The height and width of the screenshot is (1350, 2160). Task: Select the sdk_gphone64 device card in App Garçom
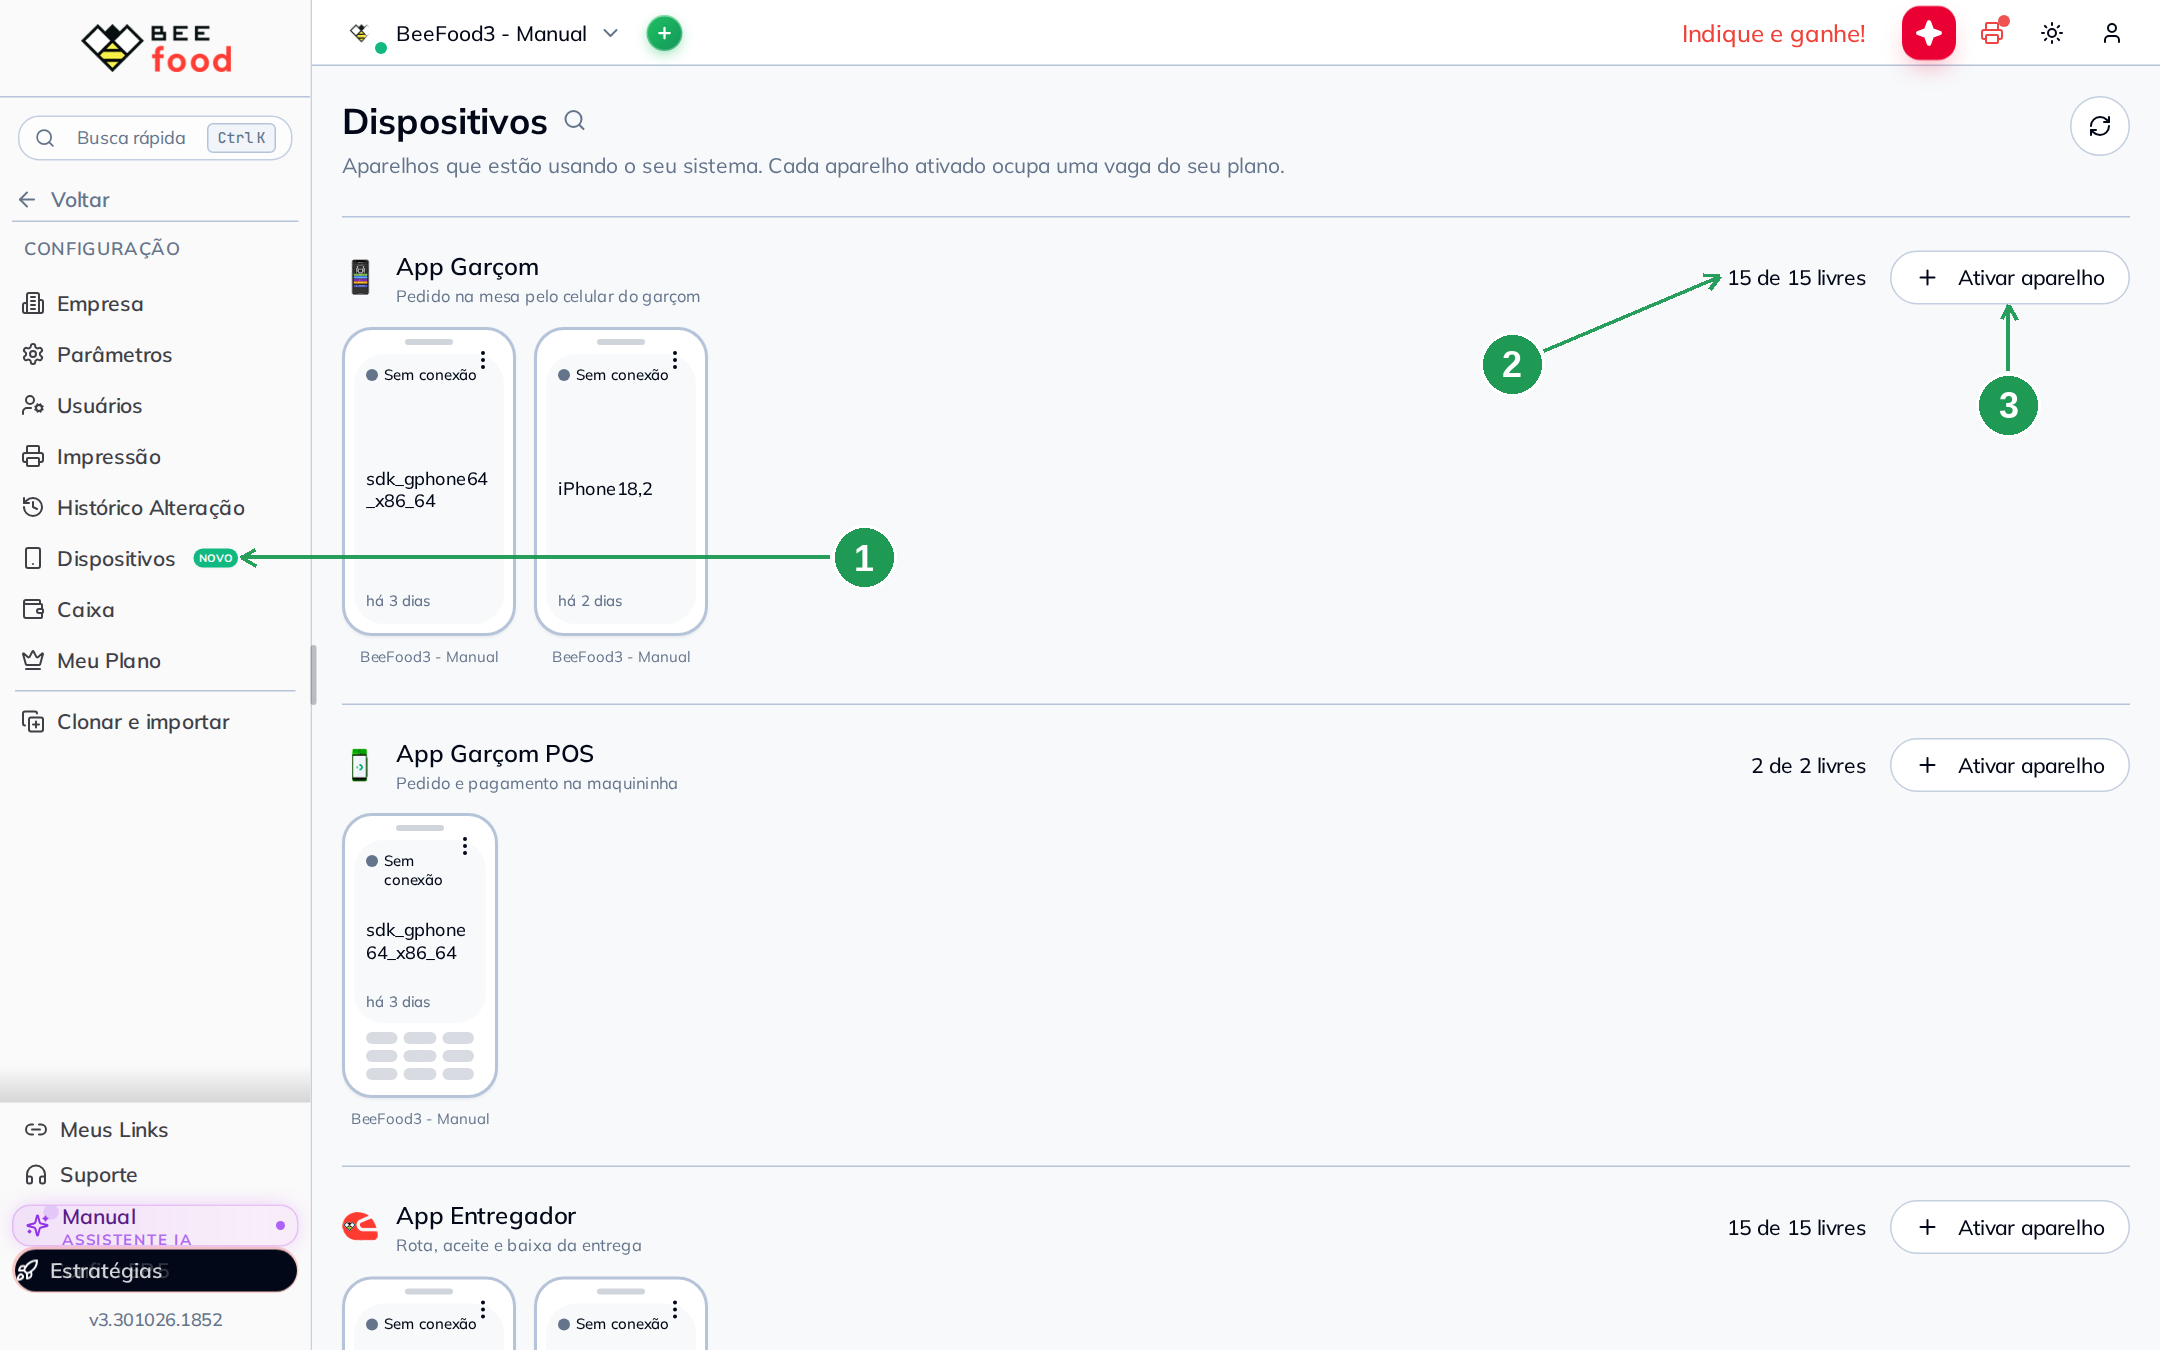point(429,481)
